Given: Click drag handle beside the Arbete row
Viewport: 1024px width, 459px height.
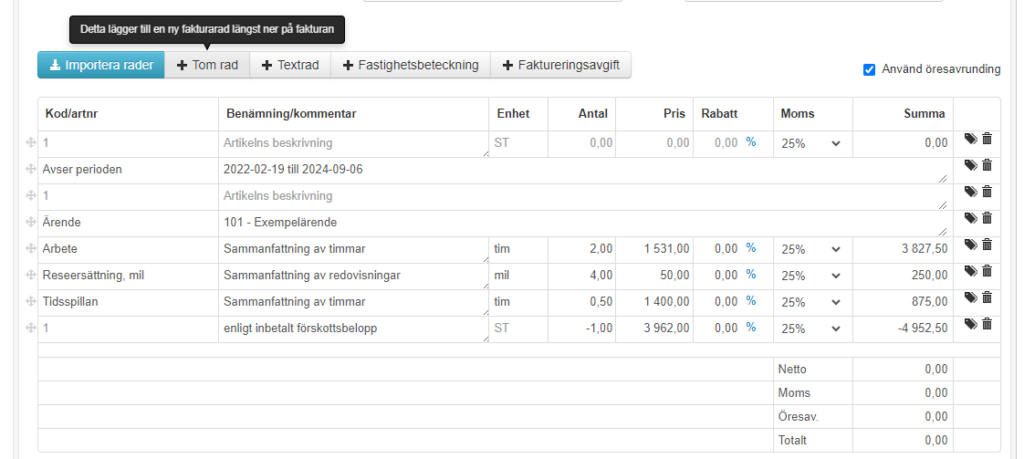Looking at the screenshot, I should click(30, 249).
